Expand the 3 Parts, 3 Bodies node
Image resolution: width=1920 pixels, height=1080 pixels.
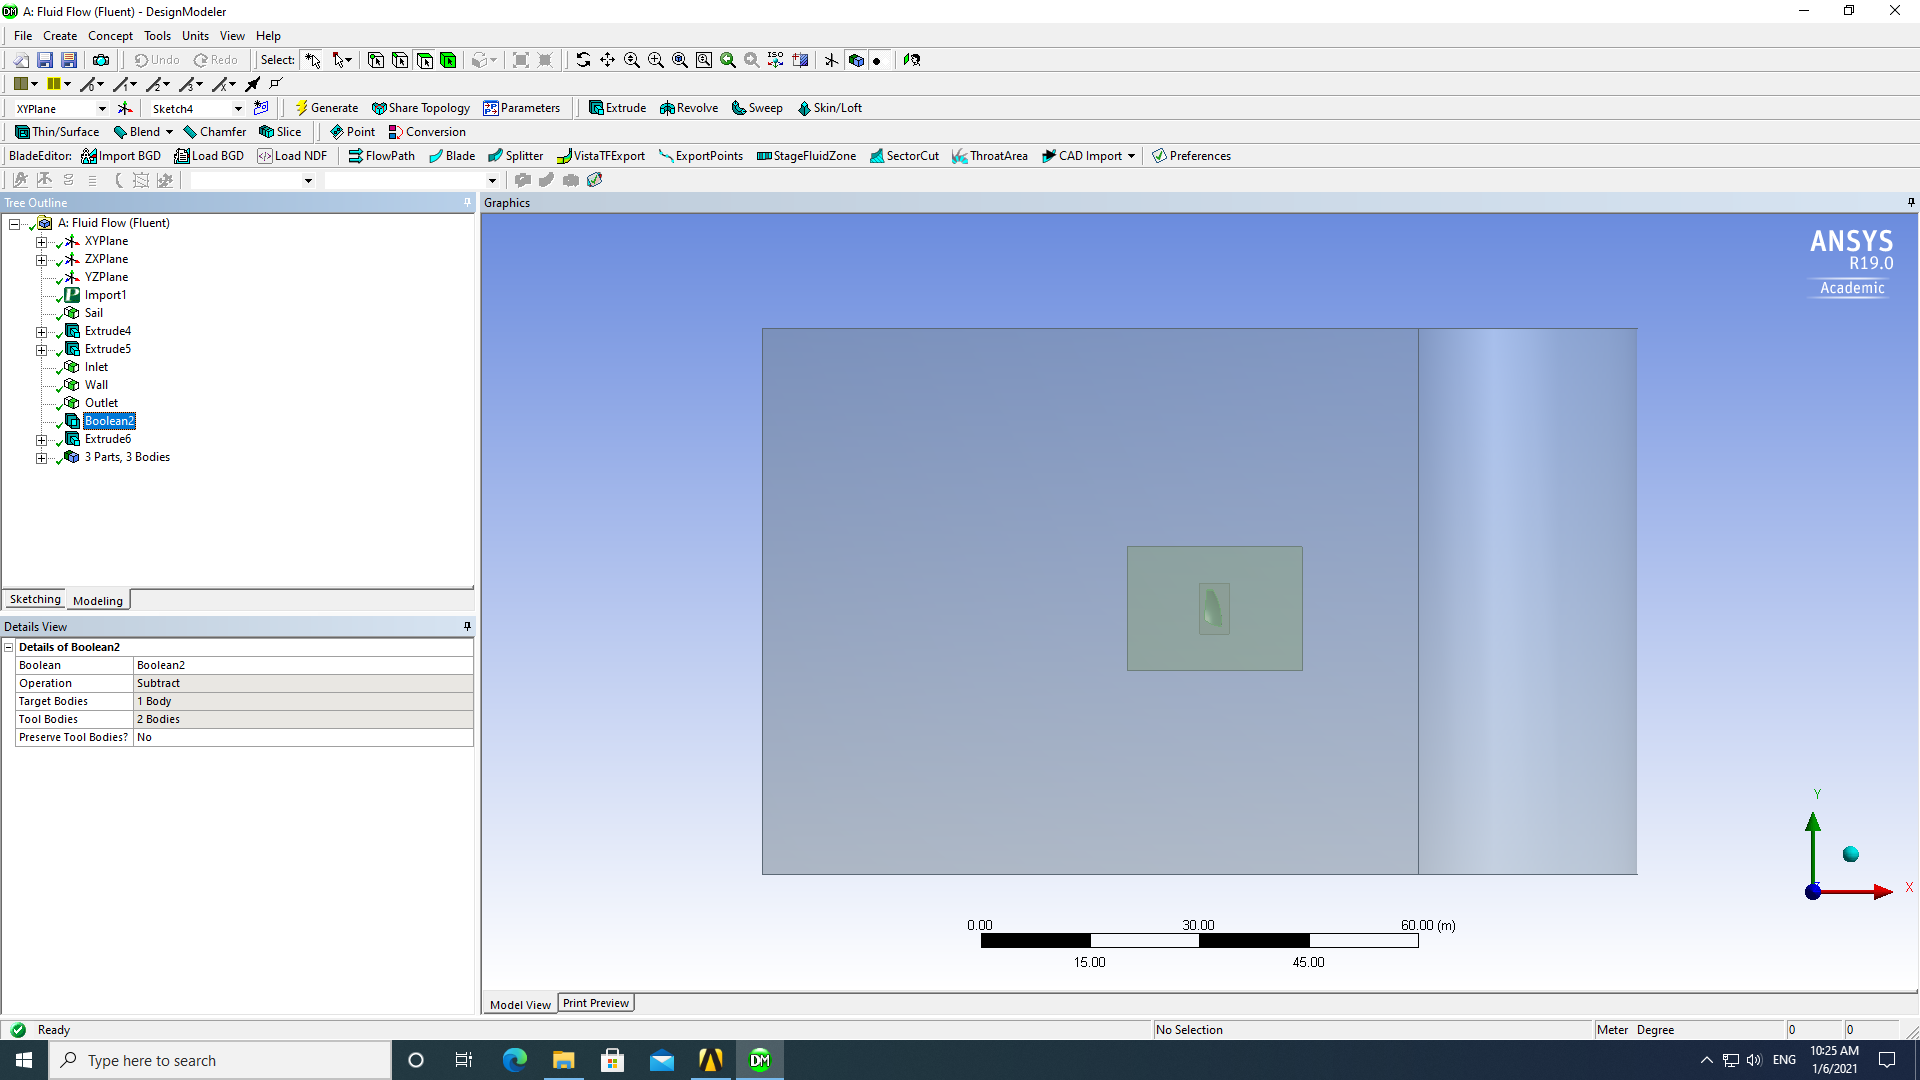tap(41, 457)
